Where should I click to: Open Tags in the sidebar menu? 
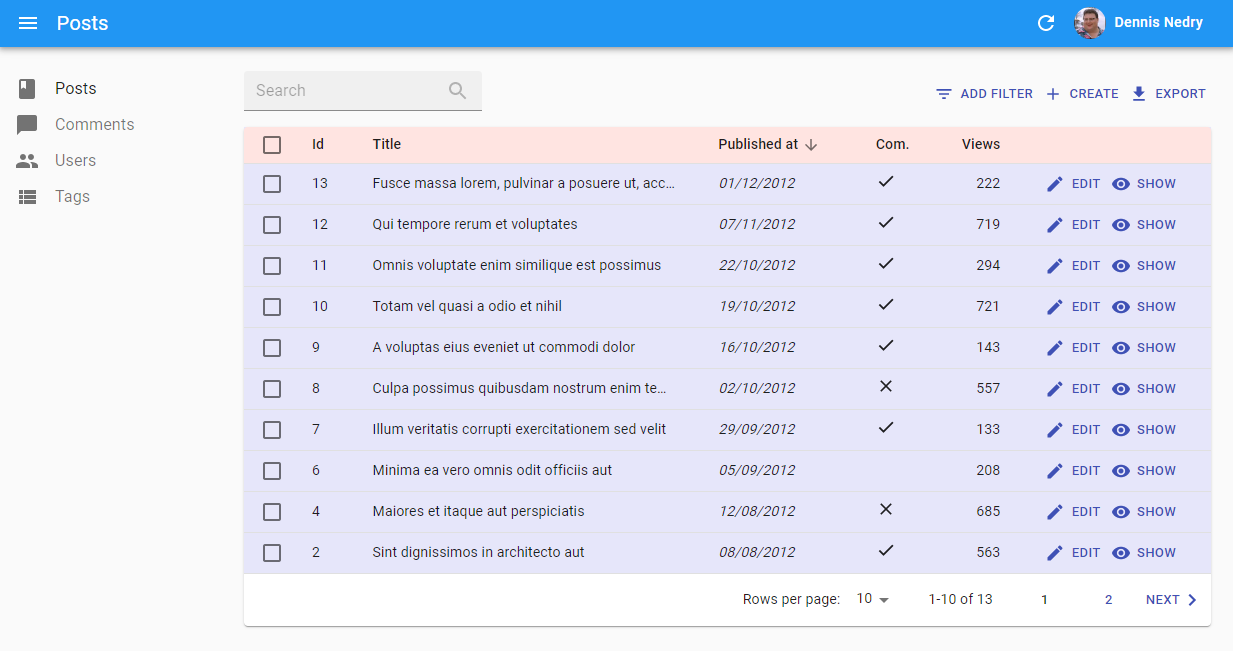coord(72,197)
